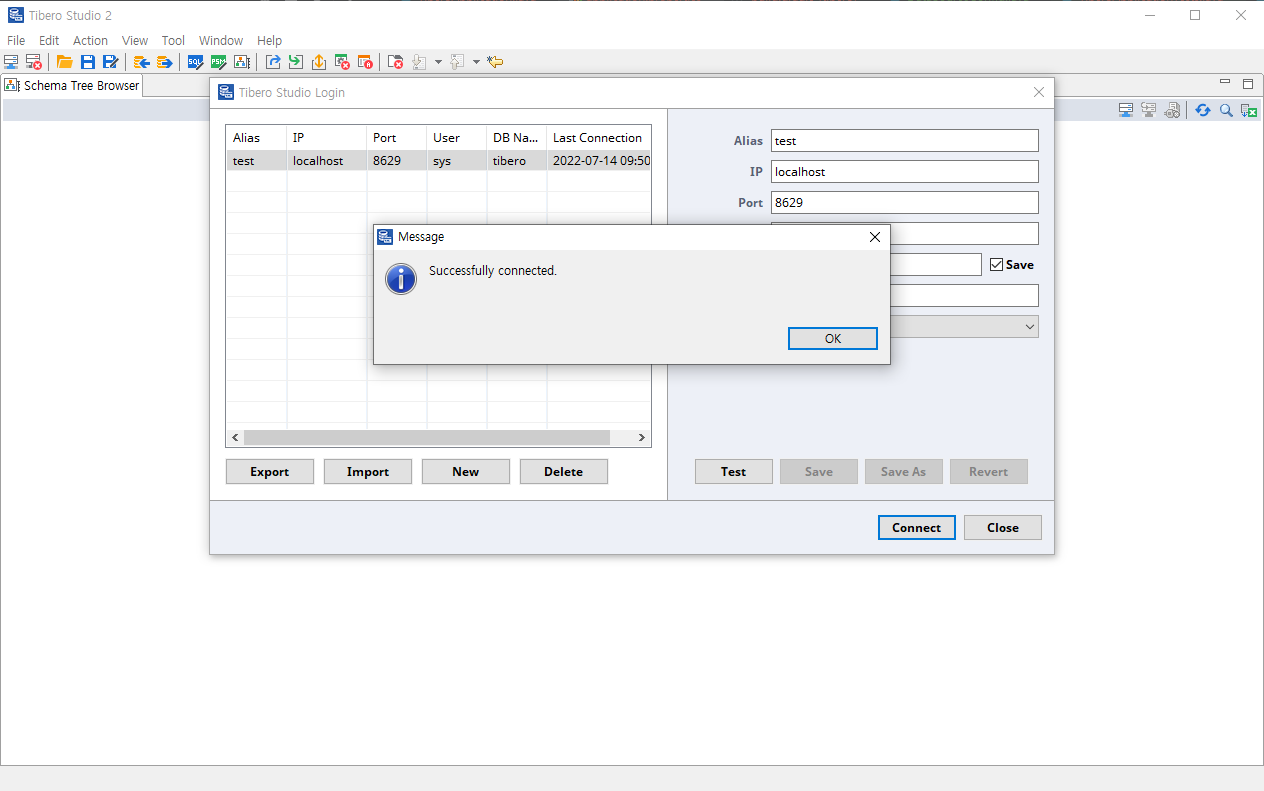Click into the Port input field
This screenshot has width=1264, height=791.
905,203
